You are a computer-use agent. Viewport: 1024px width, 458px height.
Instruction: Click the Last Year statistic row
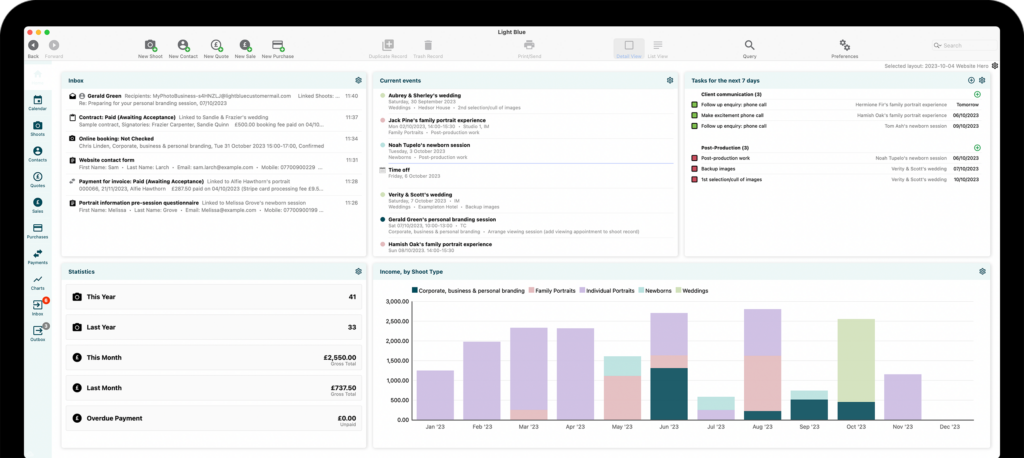click(214, 327)
